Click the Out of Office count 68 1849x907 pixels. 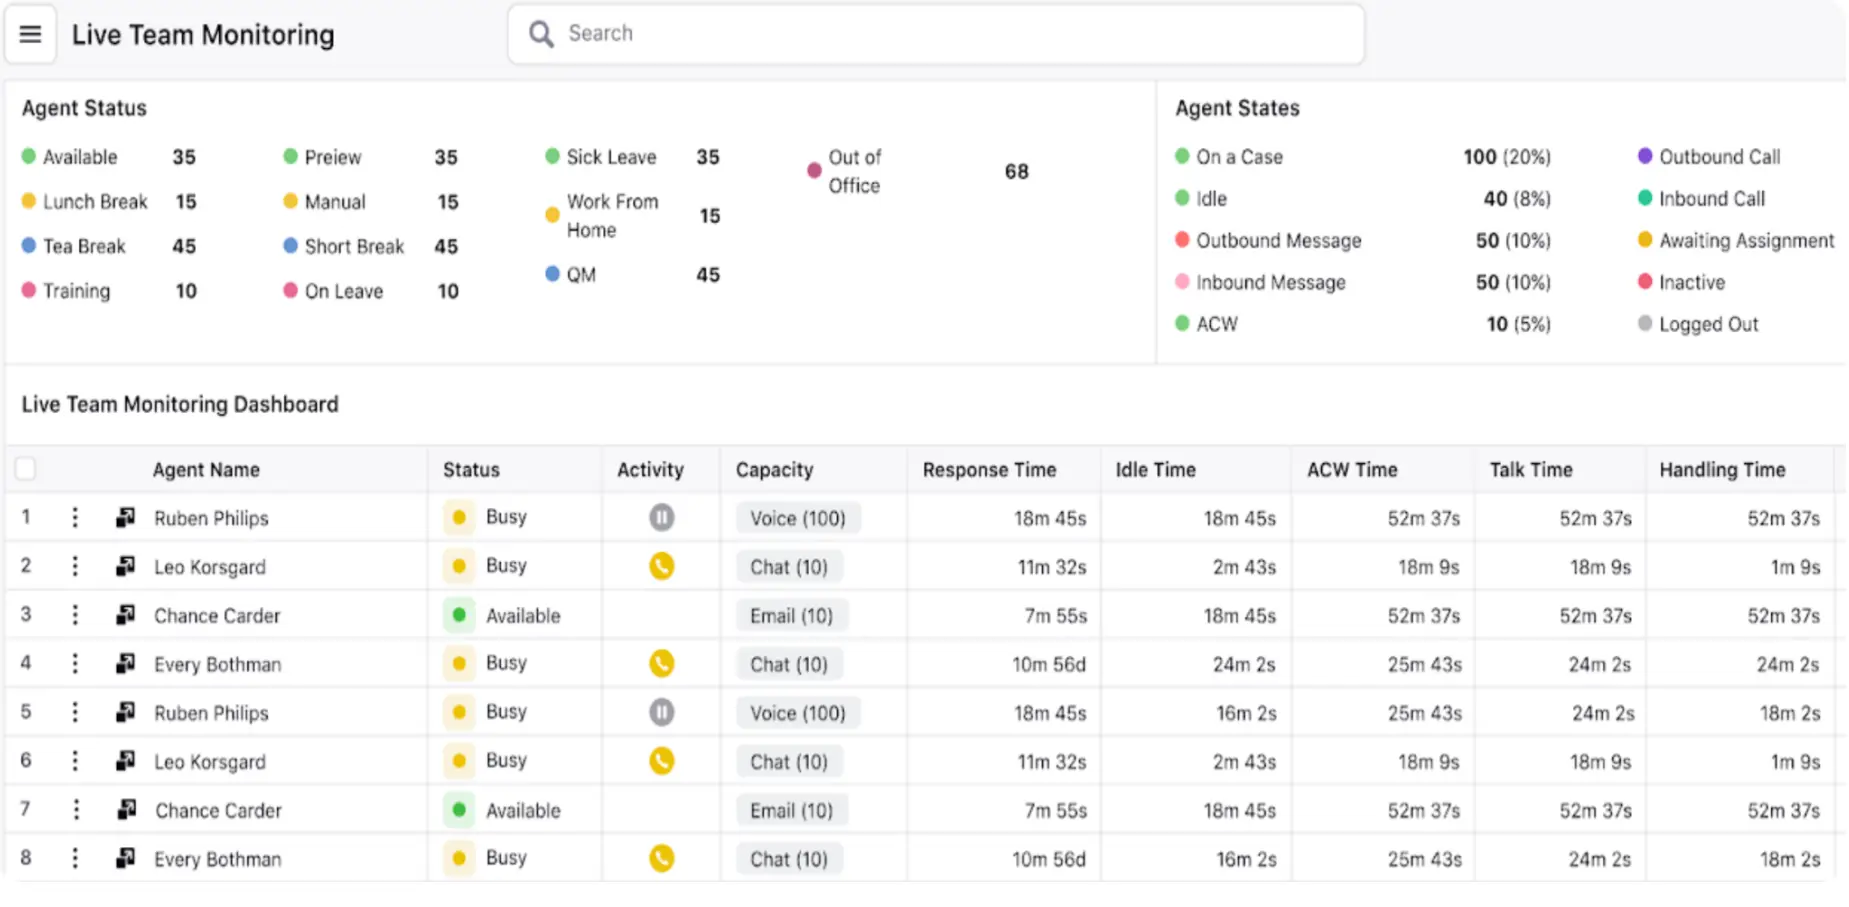coord(1016,171)
